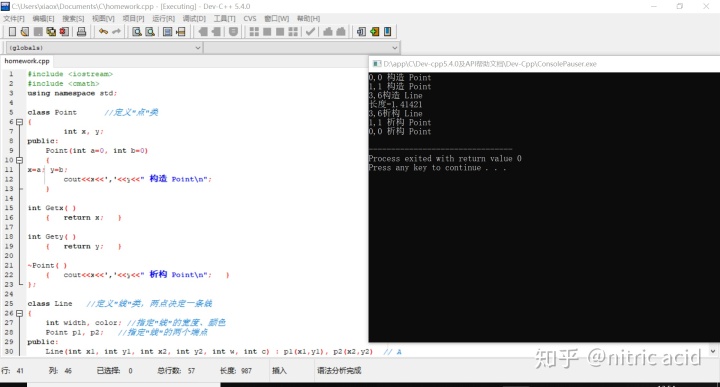The image size is (720, 387).
Task: Collapse the code fold at line 26
Action: (x=19, y=313)
